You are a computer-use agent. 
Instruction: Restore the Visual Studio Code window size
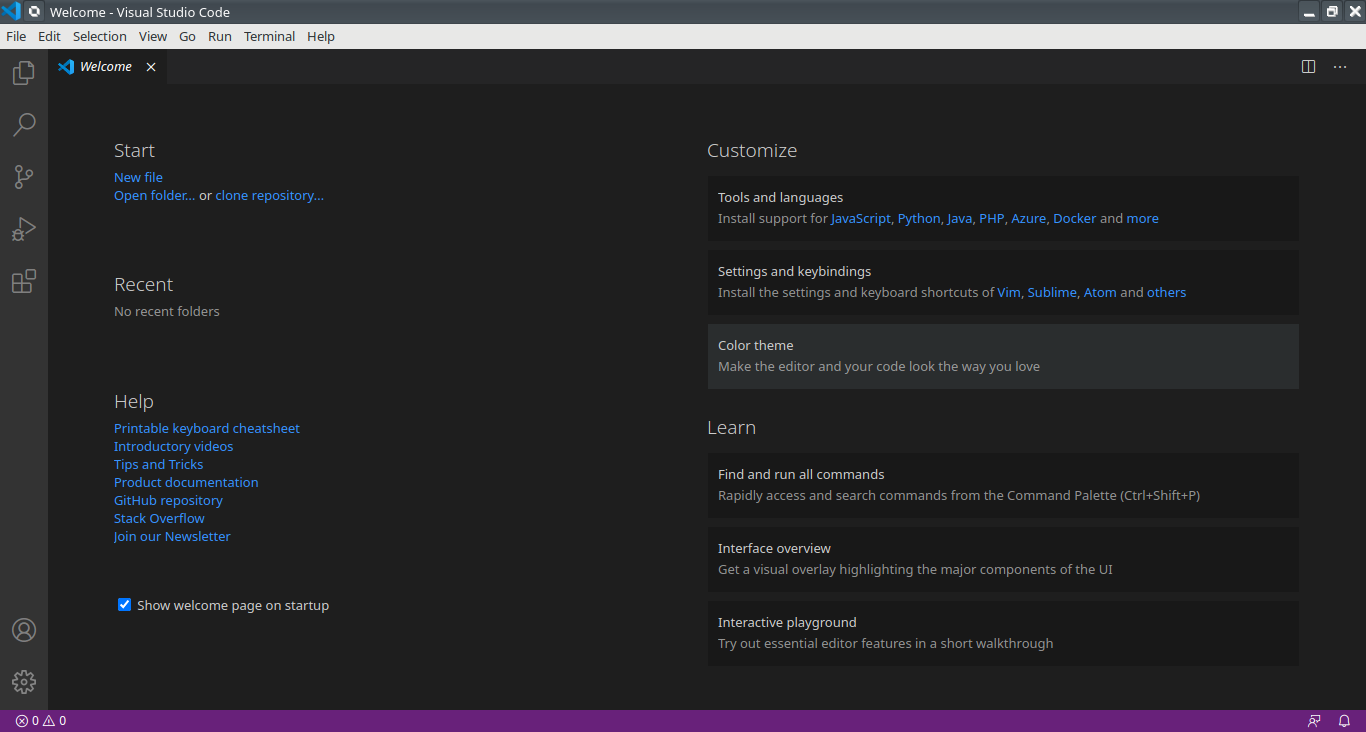(1332, 12)
